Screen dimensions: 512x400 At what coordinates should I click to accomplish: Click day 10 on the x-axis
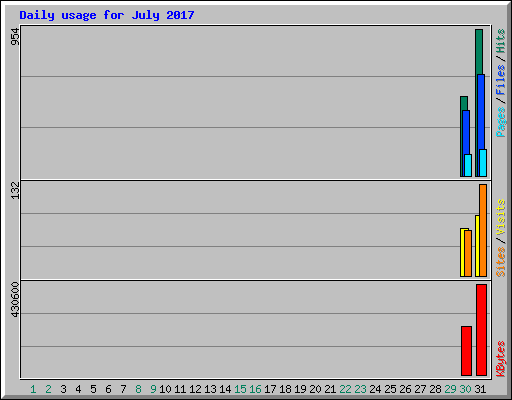click(x=165, y=389)
